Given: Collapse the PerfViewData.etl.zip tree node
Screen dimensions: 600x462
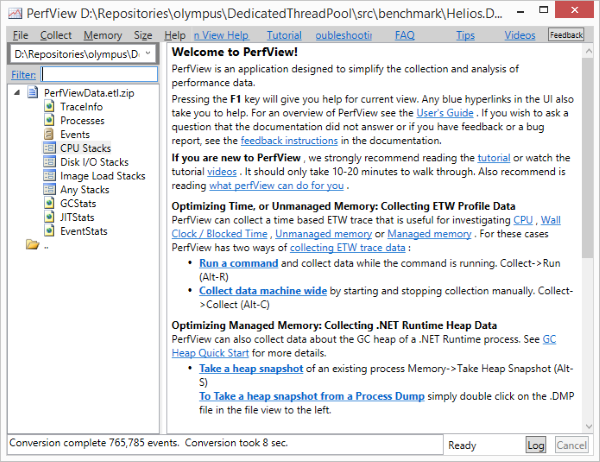Looking at the screenshot, I should [20, 92].
